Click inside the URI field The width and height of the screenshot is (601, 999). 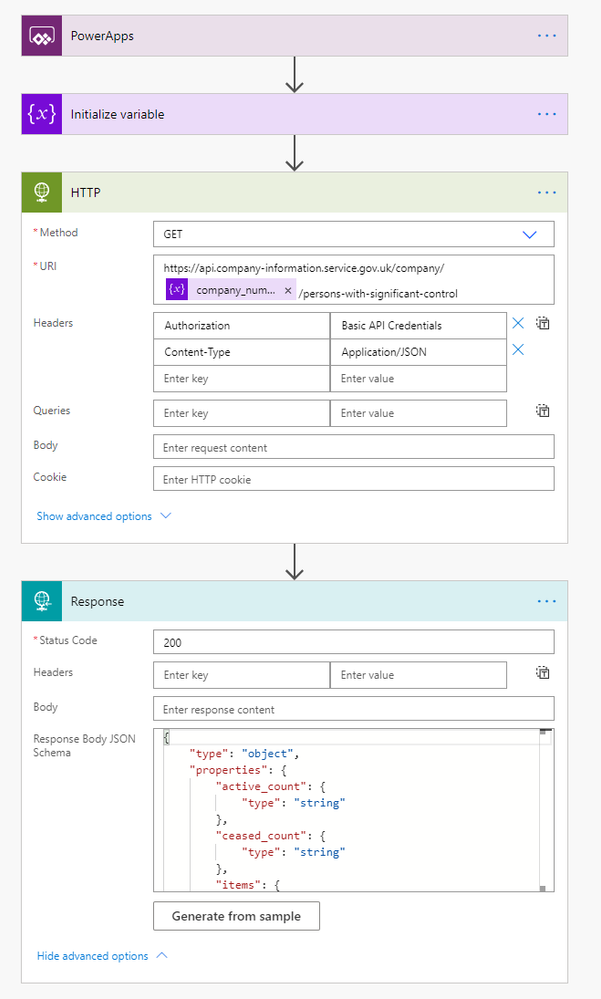(x=354, y=280)
